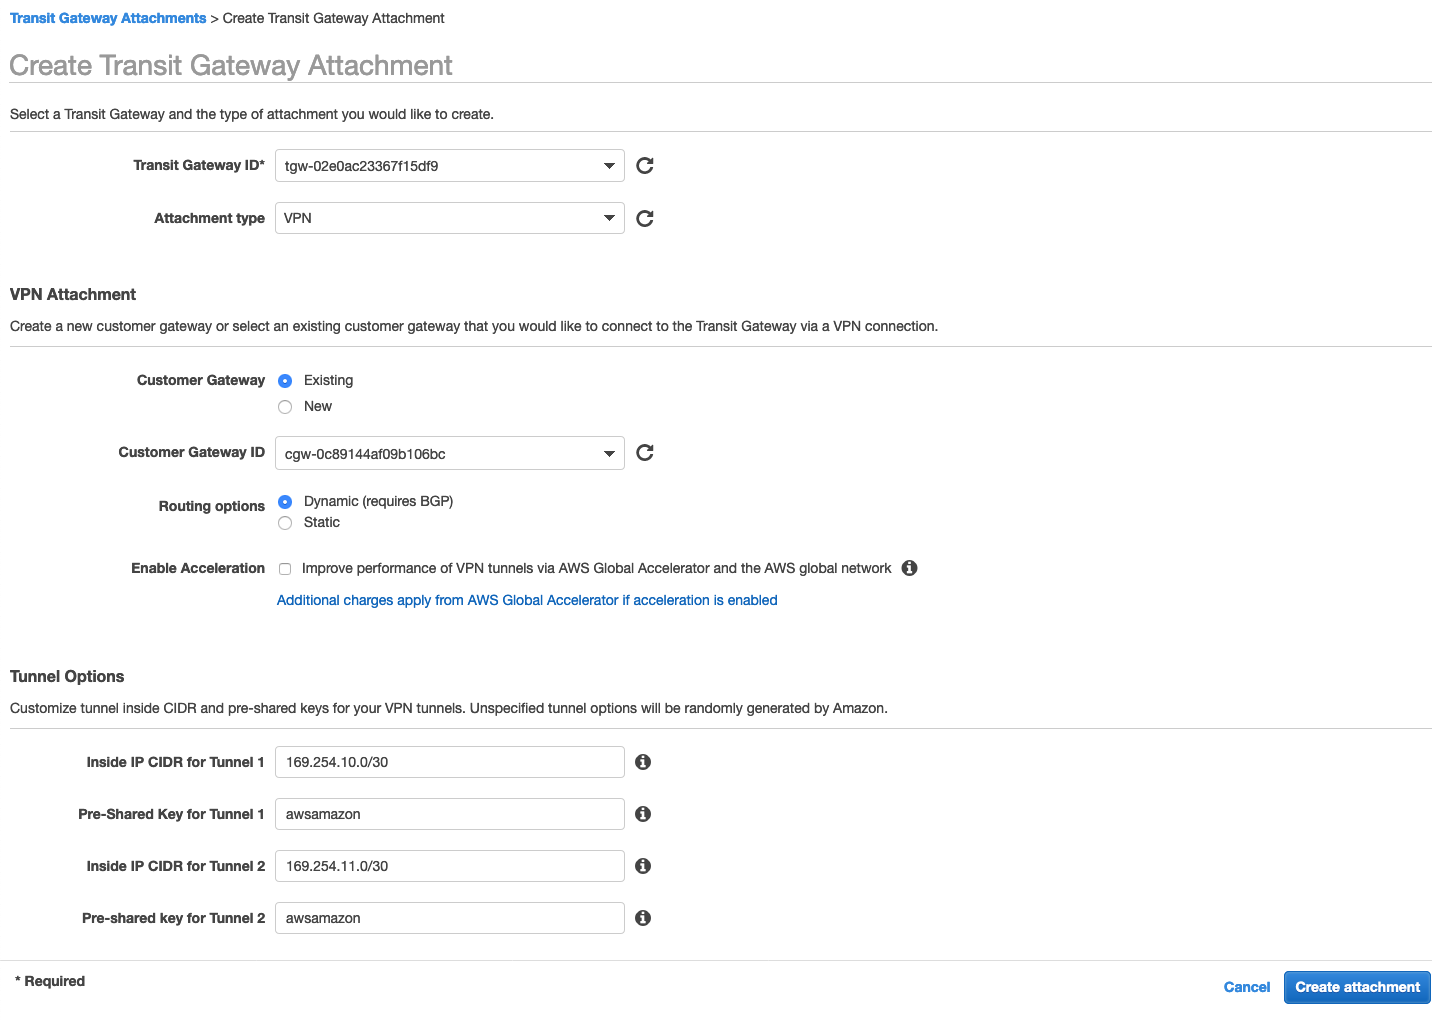This screenshot has width=1432, height=1021.
Task: Open the Global Accelerator additional charges link
Action: tap(527, 600)
